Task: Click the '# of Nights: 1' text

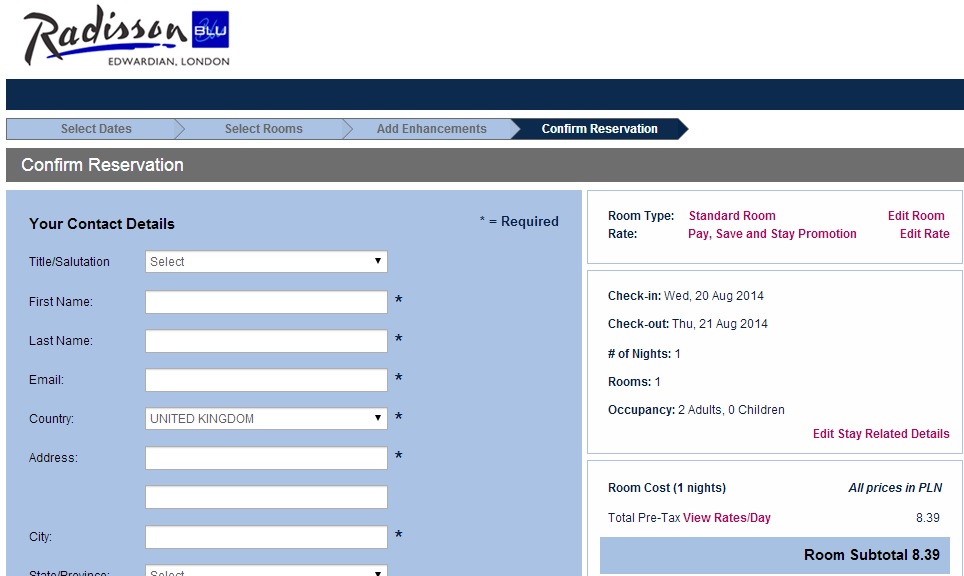Action: coord(644,353)
